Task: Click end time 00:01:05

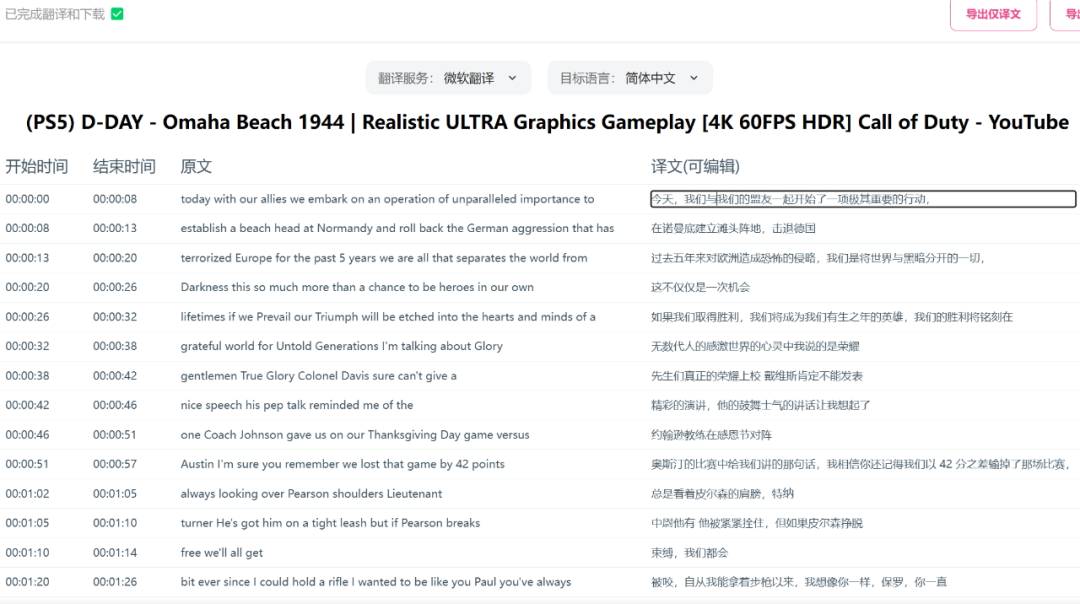Action: pyautogui.click(x=115, y=493)
